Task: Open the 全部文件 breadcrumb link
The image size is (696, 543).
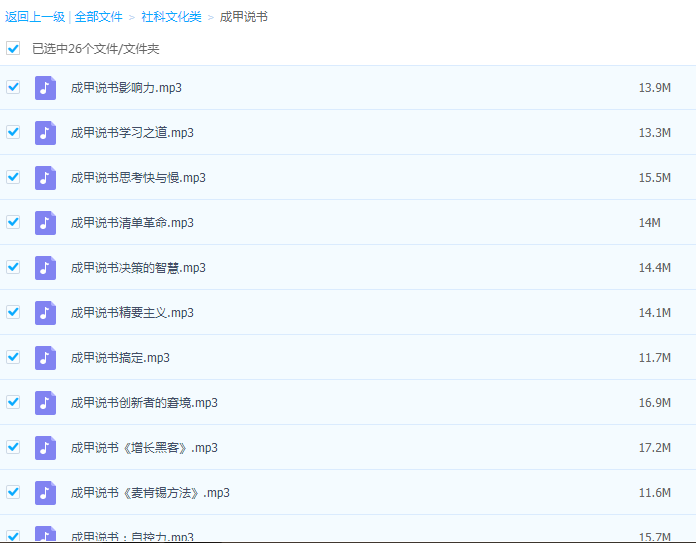Action: click(99, 17)
